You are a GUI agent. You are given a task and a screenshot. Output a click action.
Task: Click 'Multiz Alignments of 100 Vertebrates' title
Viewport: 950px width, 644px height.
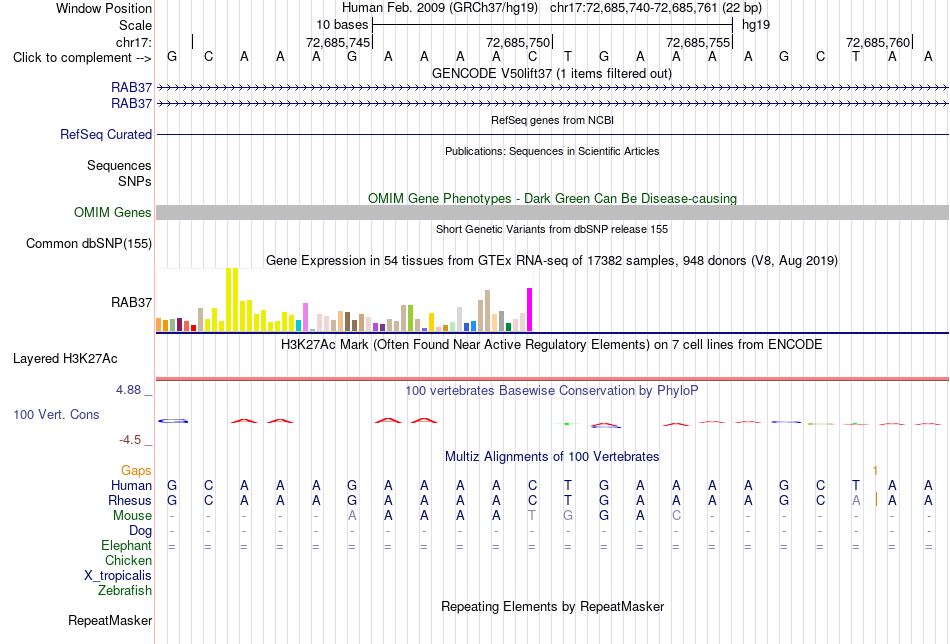pos(552,457)
